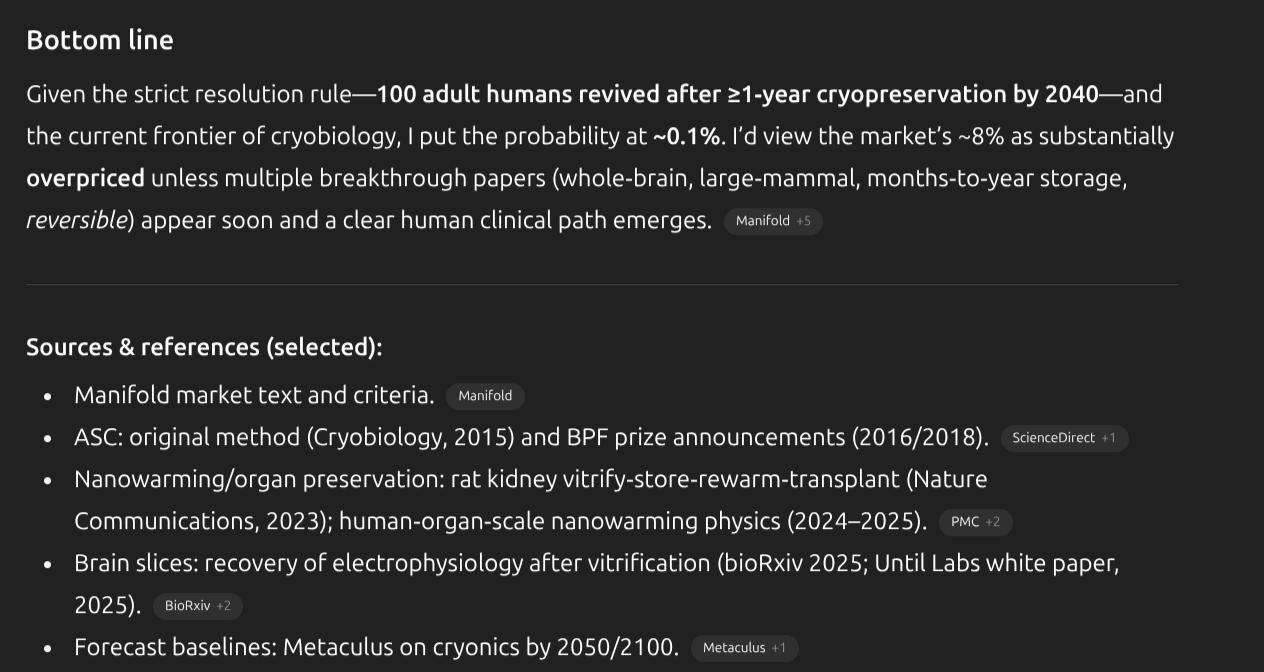
Task: Click the bold word "overpriced"
Action: click(85, 178)
